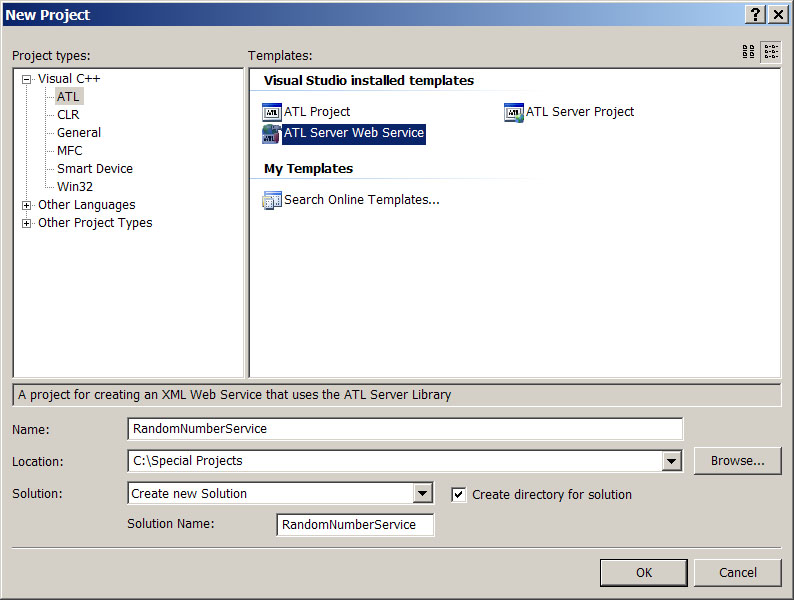794x600 pixels.
Task: Select the Other Project Types label
Action: tap(95, 223)
